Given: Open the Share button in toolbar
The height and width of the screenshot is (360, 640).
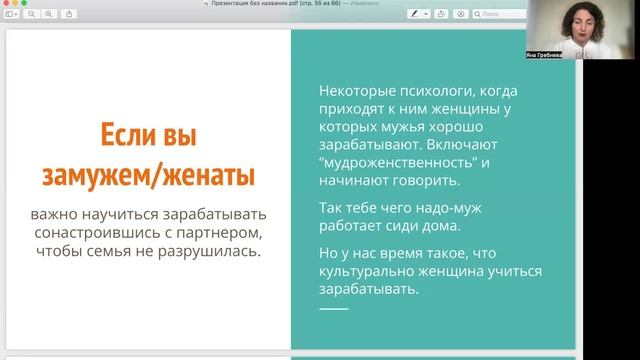Looking at the screenshot, I should coord(69,14).
